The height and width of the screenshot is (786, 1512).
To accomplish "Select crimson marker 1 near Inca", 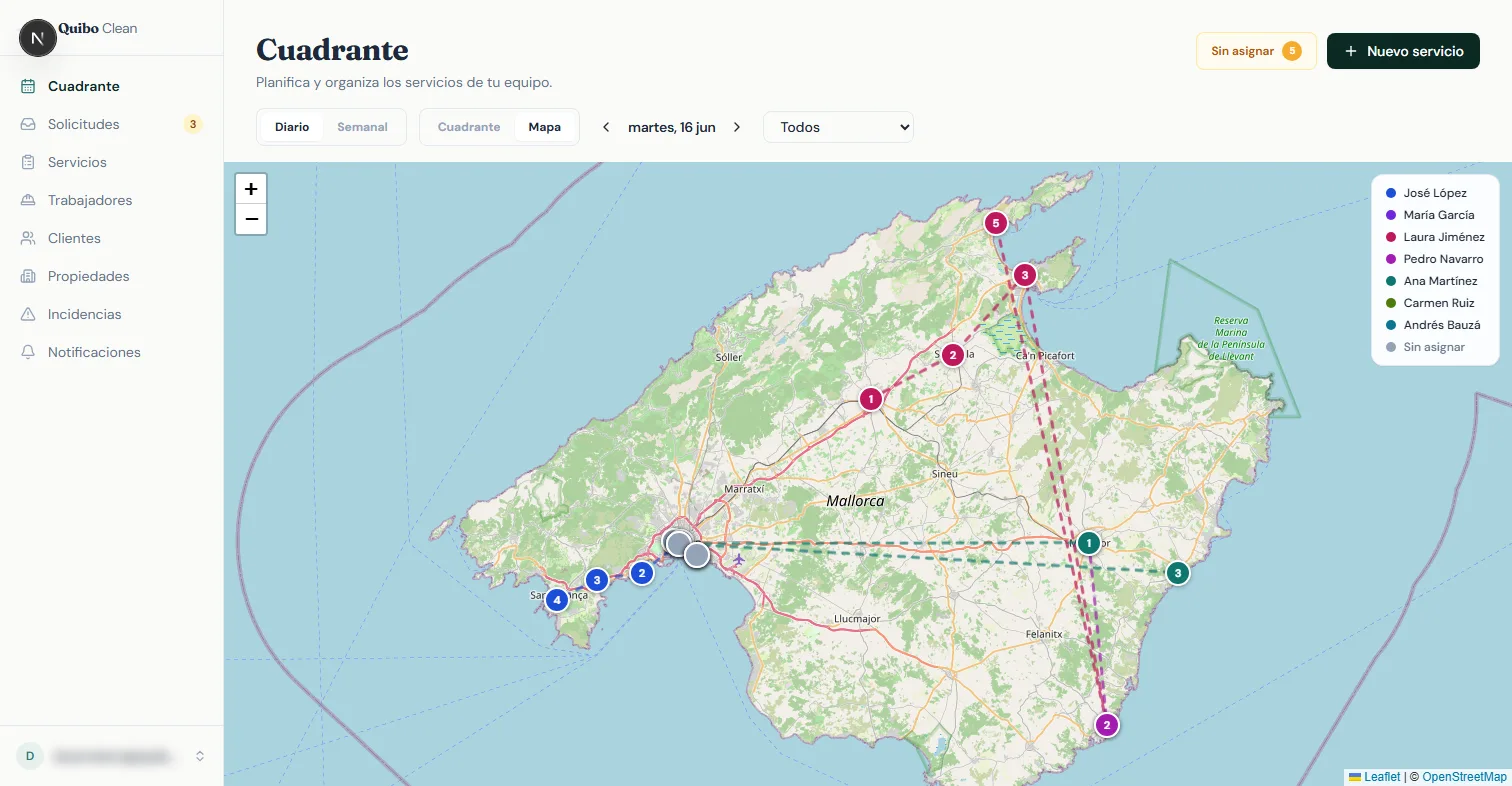I will click(871, 399).
